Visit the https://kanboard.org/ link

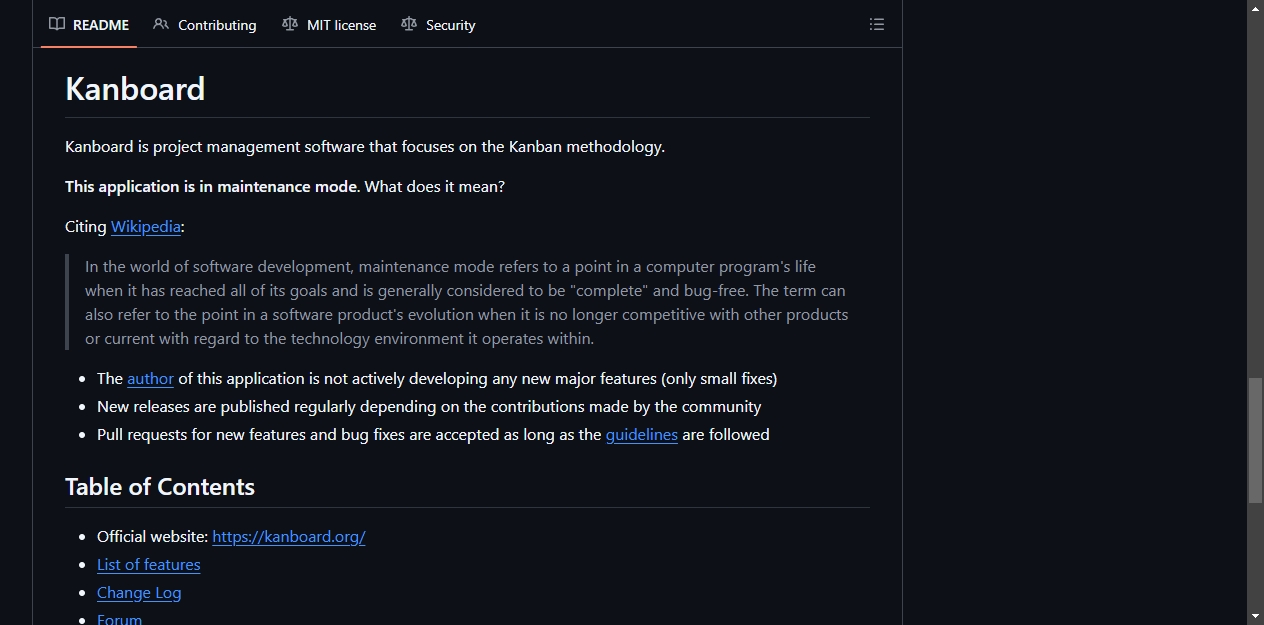point(289,536)
